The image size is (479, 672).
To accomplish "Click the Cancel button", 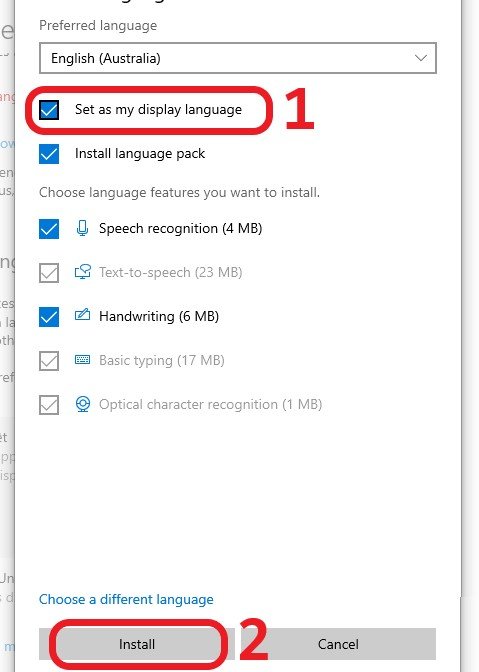I will pyautogui.click(x=338, y=644).
